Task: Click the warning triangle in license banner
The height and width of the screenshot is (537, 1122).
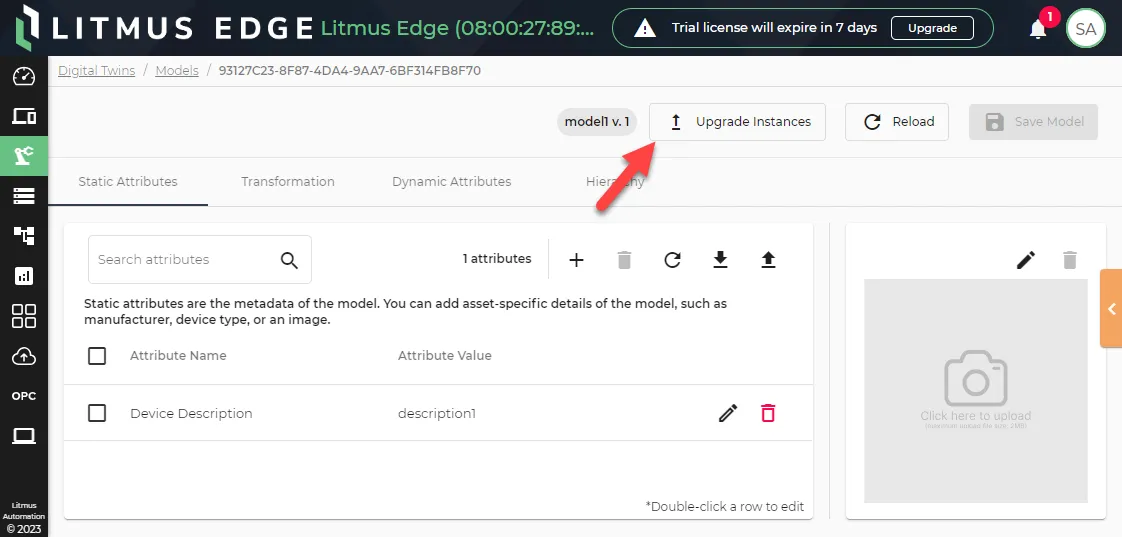Action: click(x=645, y=29)
